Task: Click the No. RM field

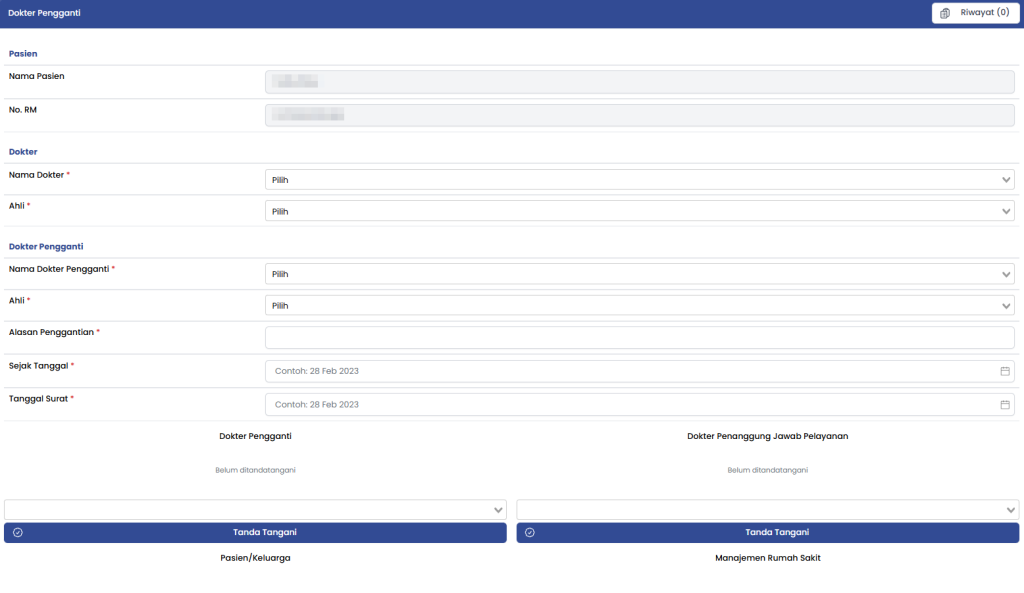Action: click(x=639, y=115)
